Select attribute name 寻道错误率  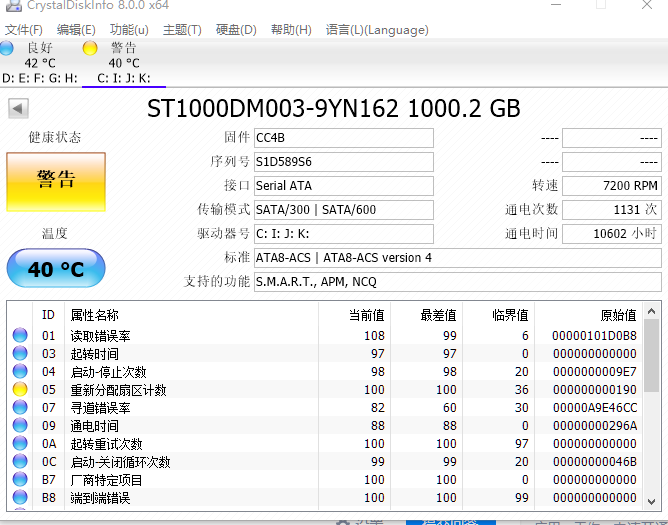click(101, 408)
